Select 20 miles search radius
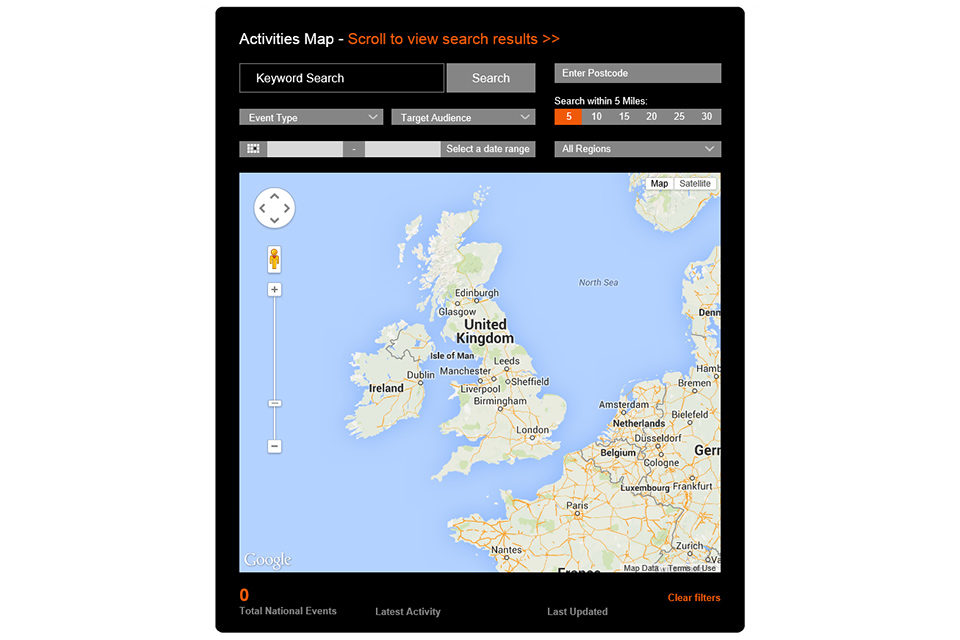This screenshot has height=640, width=960. coord(651,117)
